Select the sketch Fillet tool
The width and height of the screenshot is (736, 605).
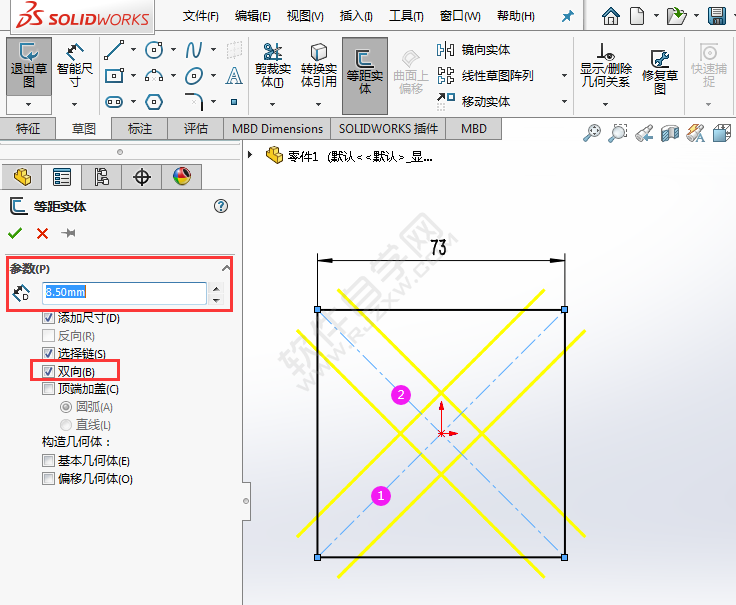tap(195, 101)
